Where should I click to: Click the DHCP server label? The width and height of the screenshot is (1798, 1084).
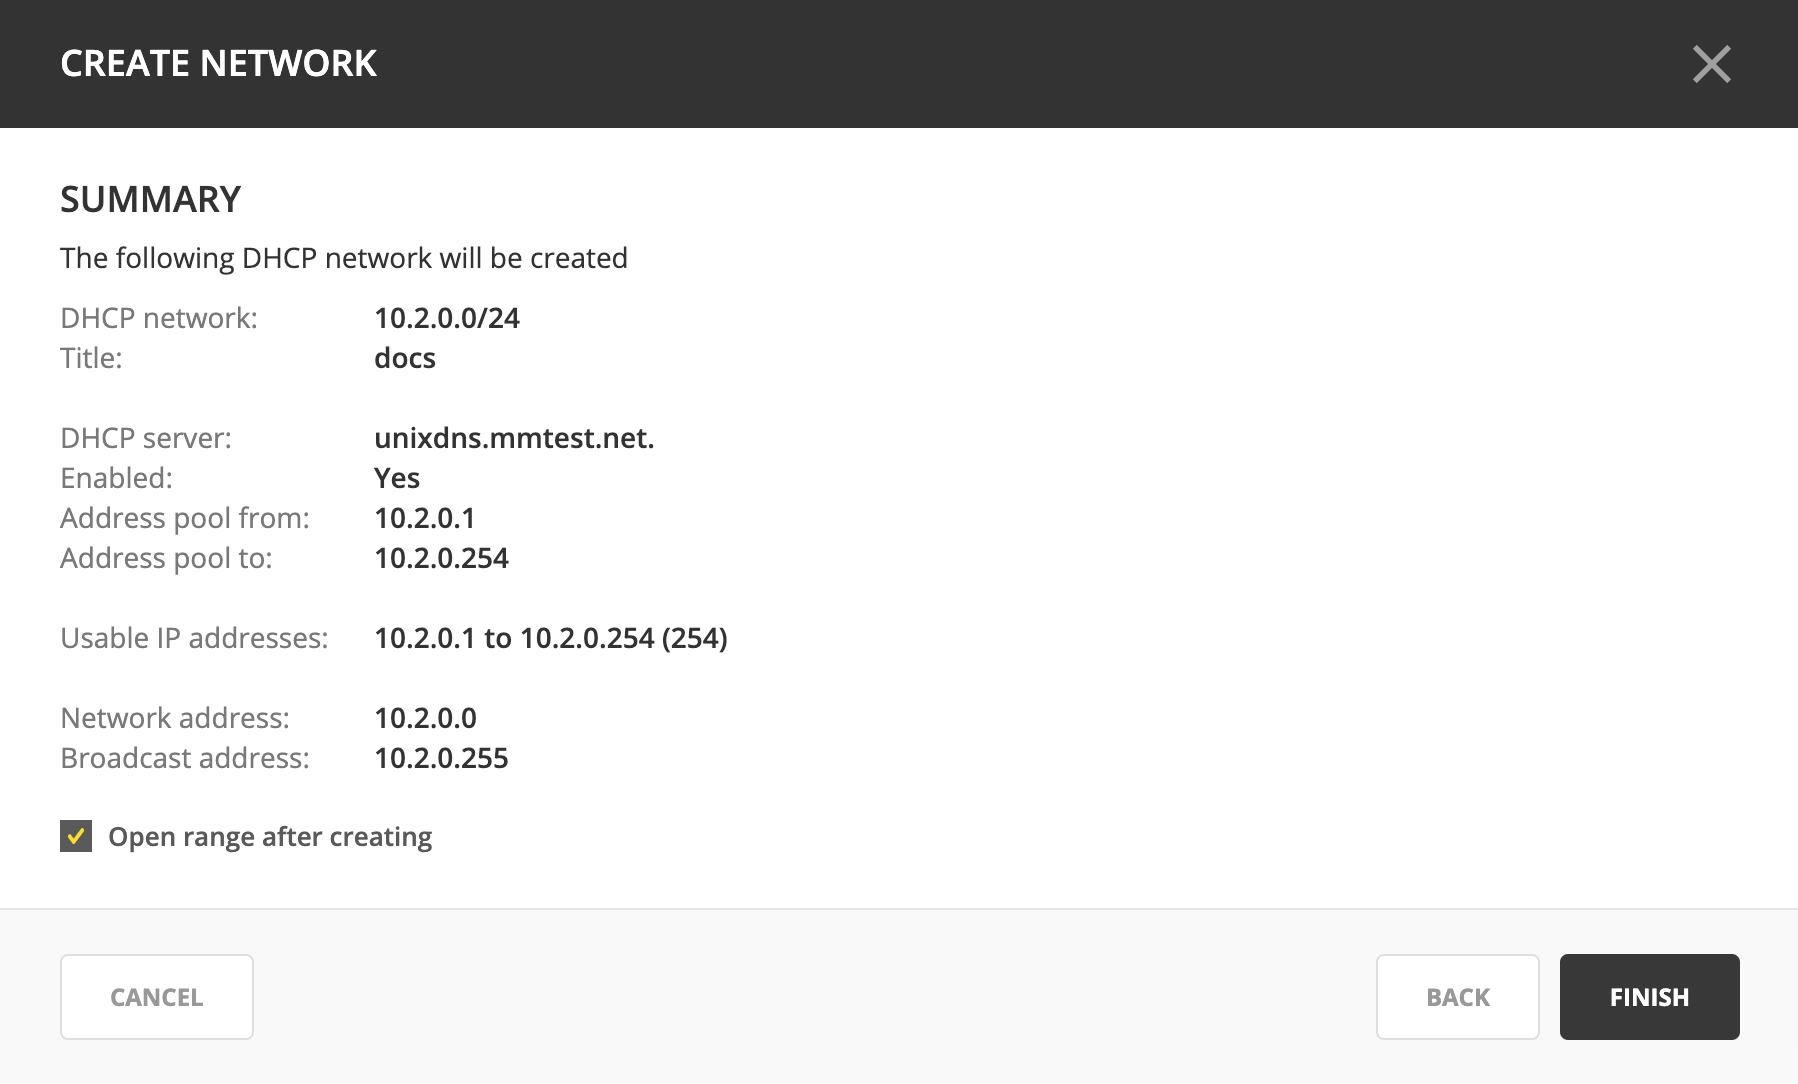(146, 438)
